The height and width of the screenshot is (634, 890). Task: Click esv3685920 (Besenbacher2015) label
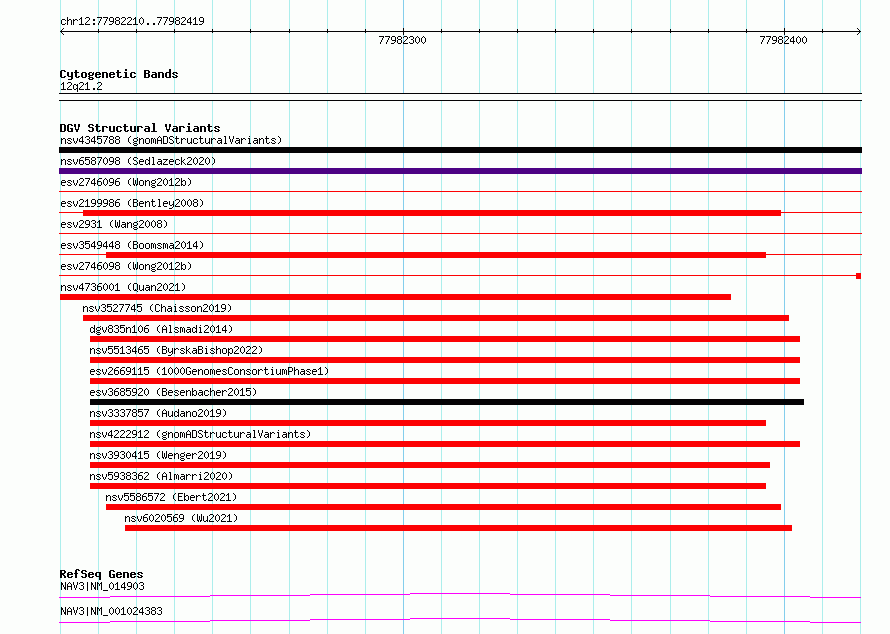click(x=173, y=392)
